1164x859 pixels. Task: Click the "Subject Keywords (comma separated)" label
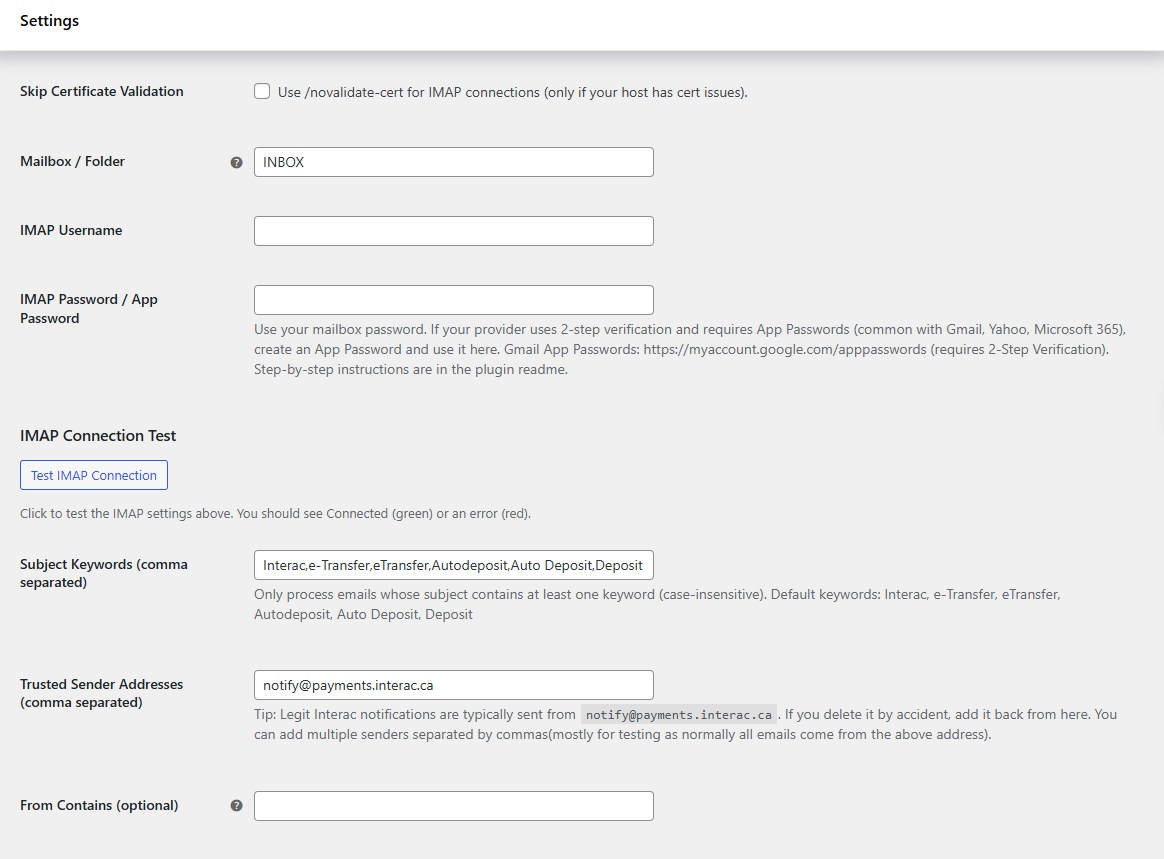pyautogui.click(x=103, y=573)
